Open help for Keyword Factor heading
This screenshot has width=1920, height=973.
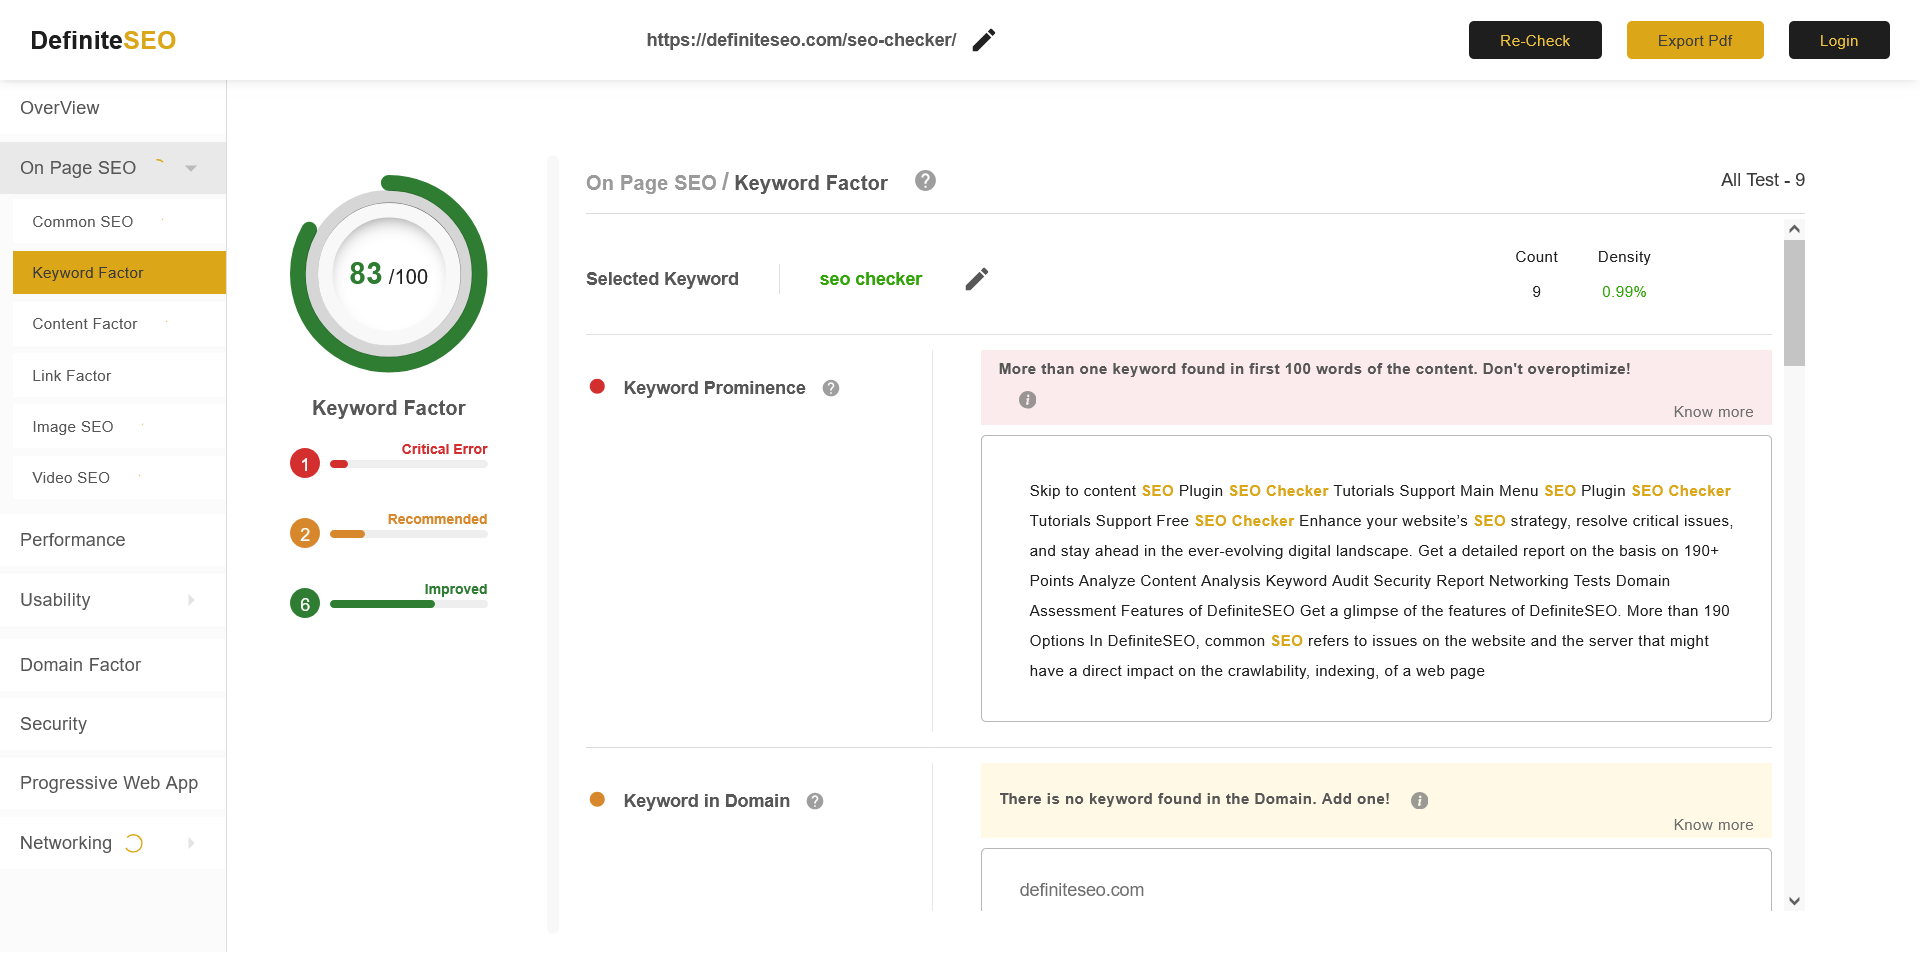point(925,181)
